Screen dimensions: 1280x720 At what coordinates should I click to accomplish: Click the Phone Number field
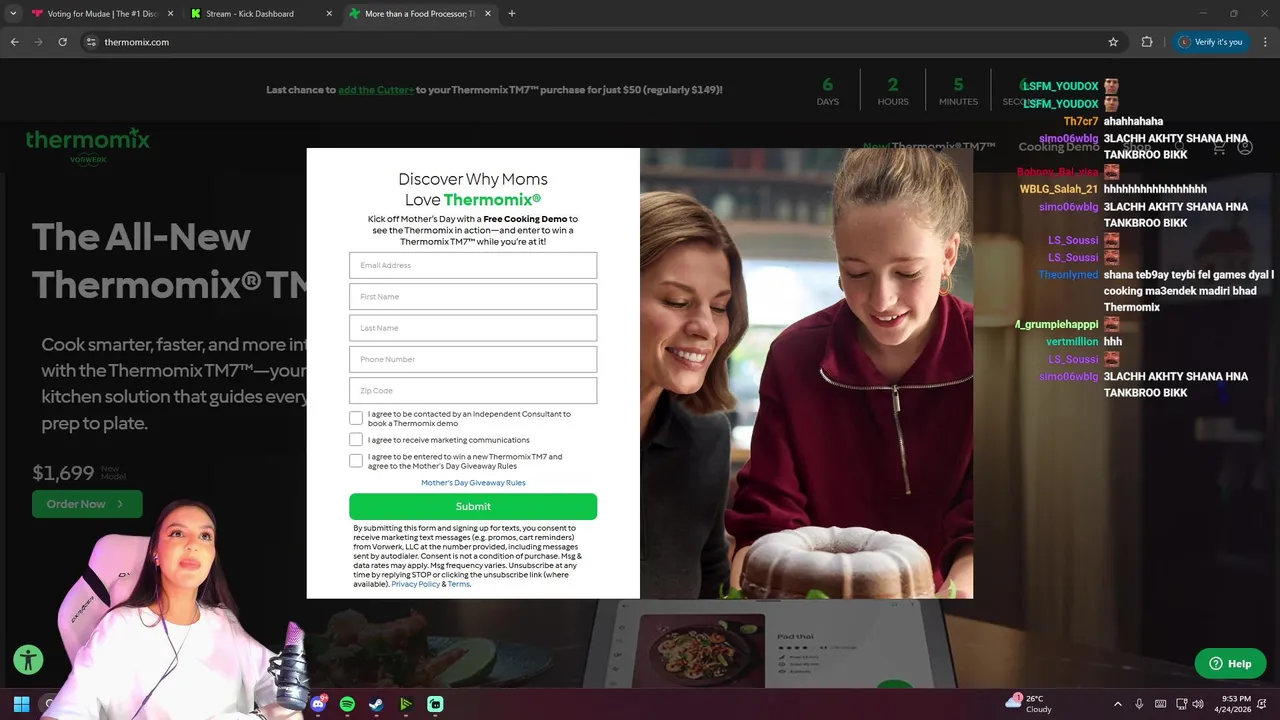coord(473,359)
